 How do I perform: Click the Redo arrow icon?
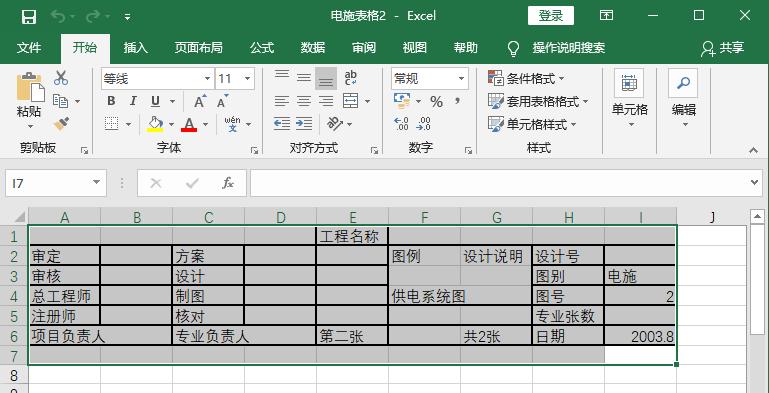92,17
